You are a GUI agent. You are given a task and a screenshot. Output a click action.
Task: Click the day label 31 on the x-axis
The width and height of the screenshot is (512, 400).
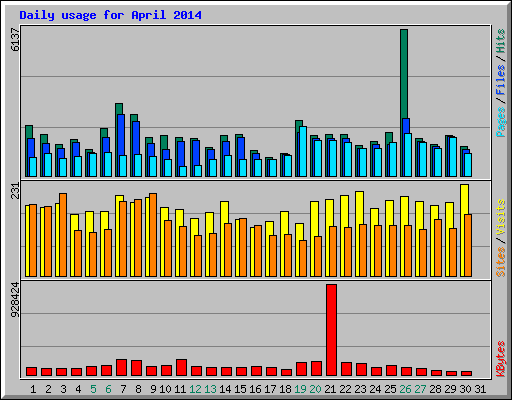click(480, 389)
